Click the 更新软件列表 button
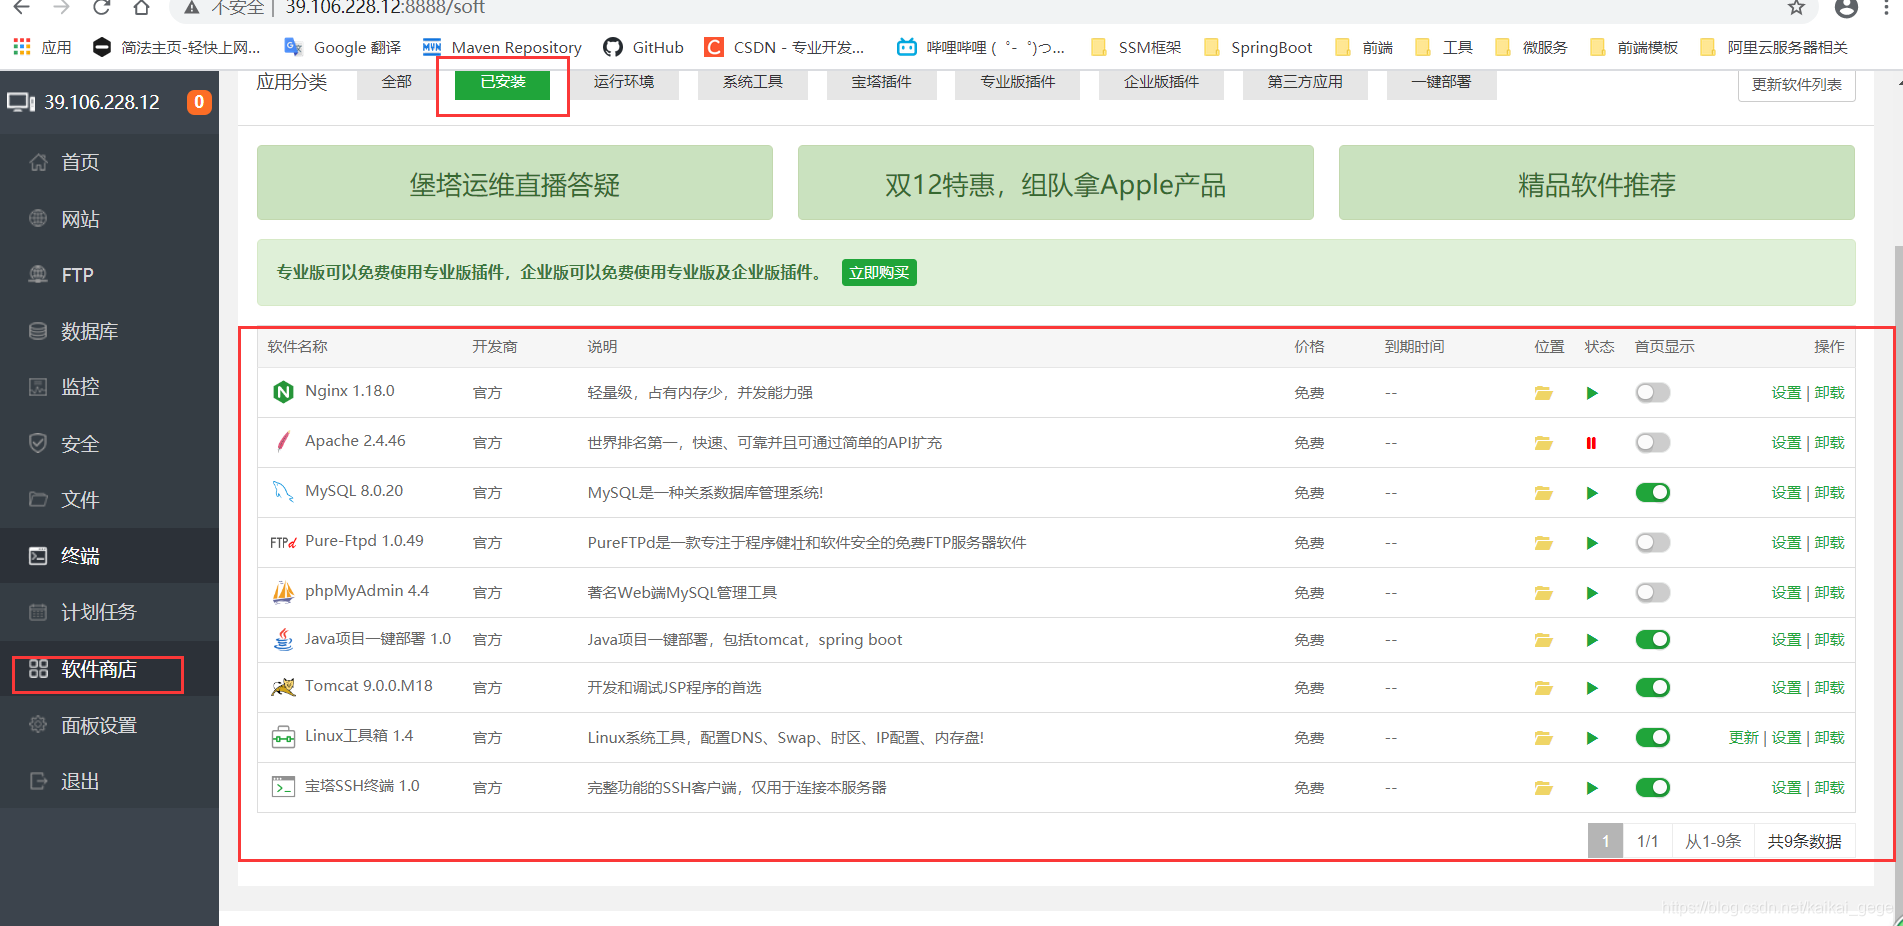Viewport: 1903px width, 926px height. (x=1797, y=85)
